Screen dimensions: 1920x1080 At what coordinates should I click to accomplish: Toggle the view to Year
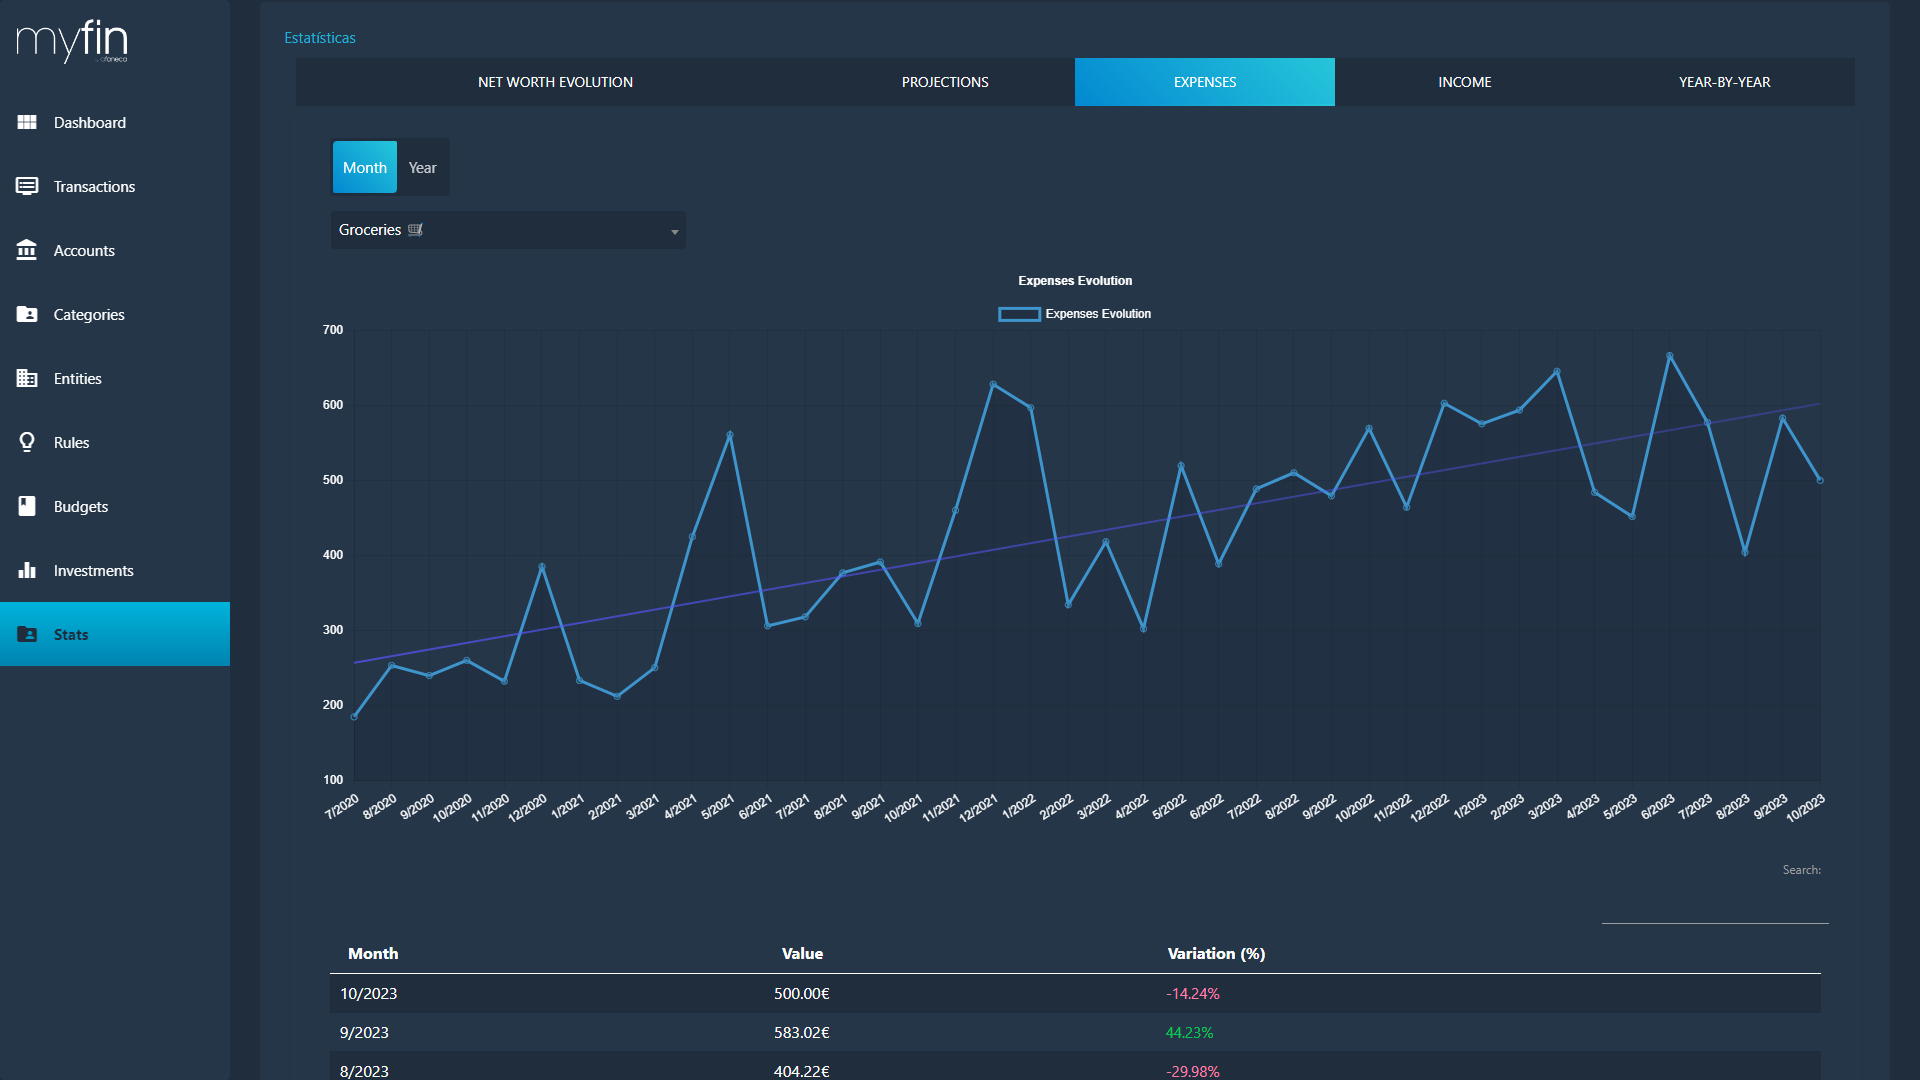(x=422, y=167)
